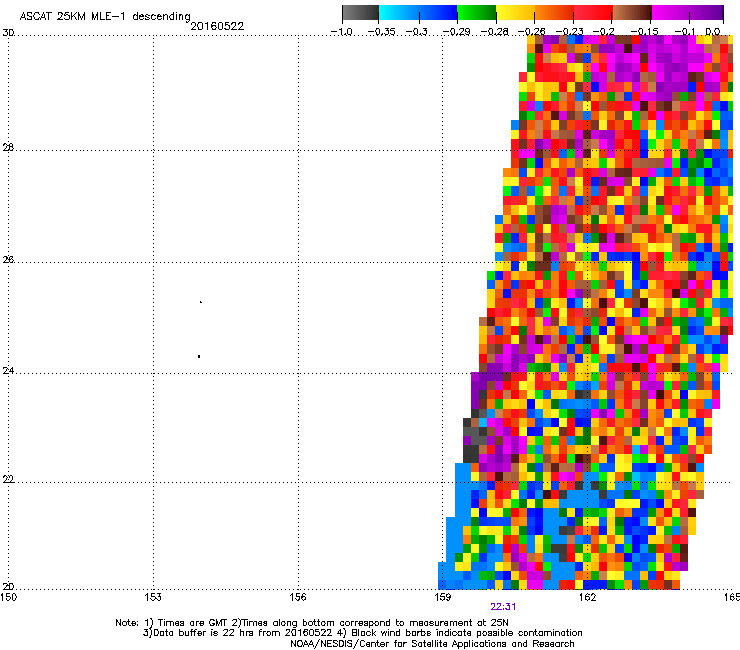
Task: Click the latitude label "20"
Action: [8, 587]
